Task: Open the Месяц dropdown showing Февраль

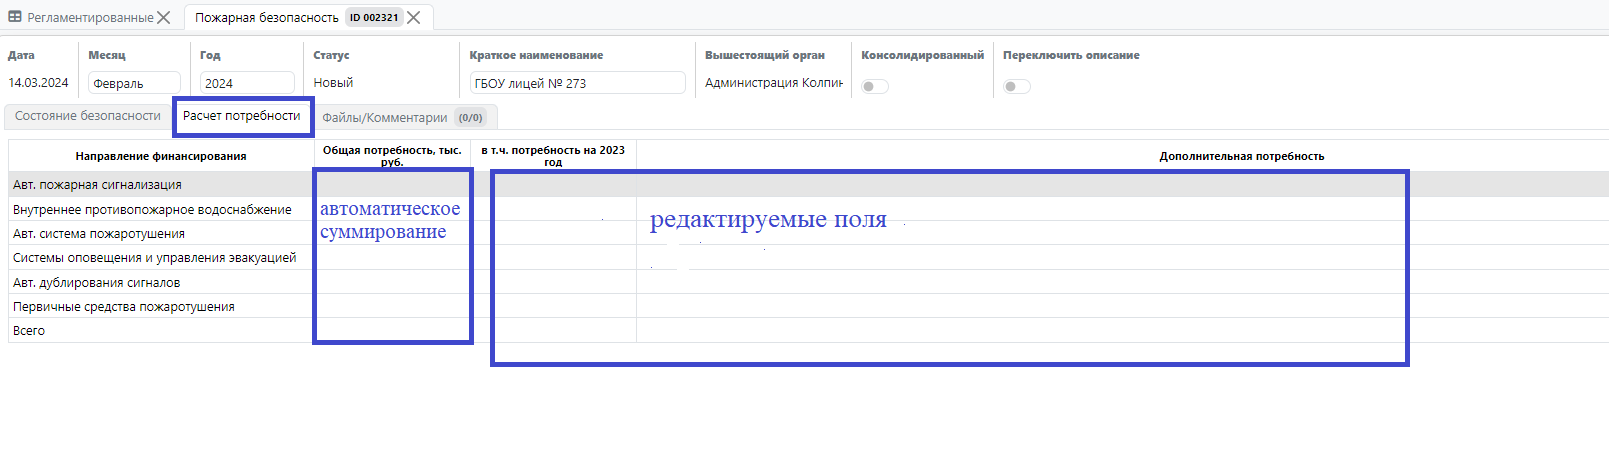Action: tap(134, 83)
